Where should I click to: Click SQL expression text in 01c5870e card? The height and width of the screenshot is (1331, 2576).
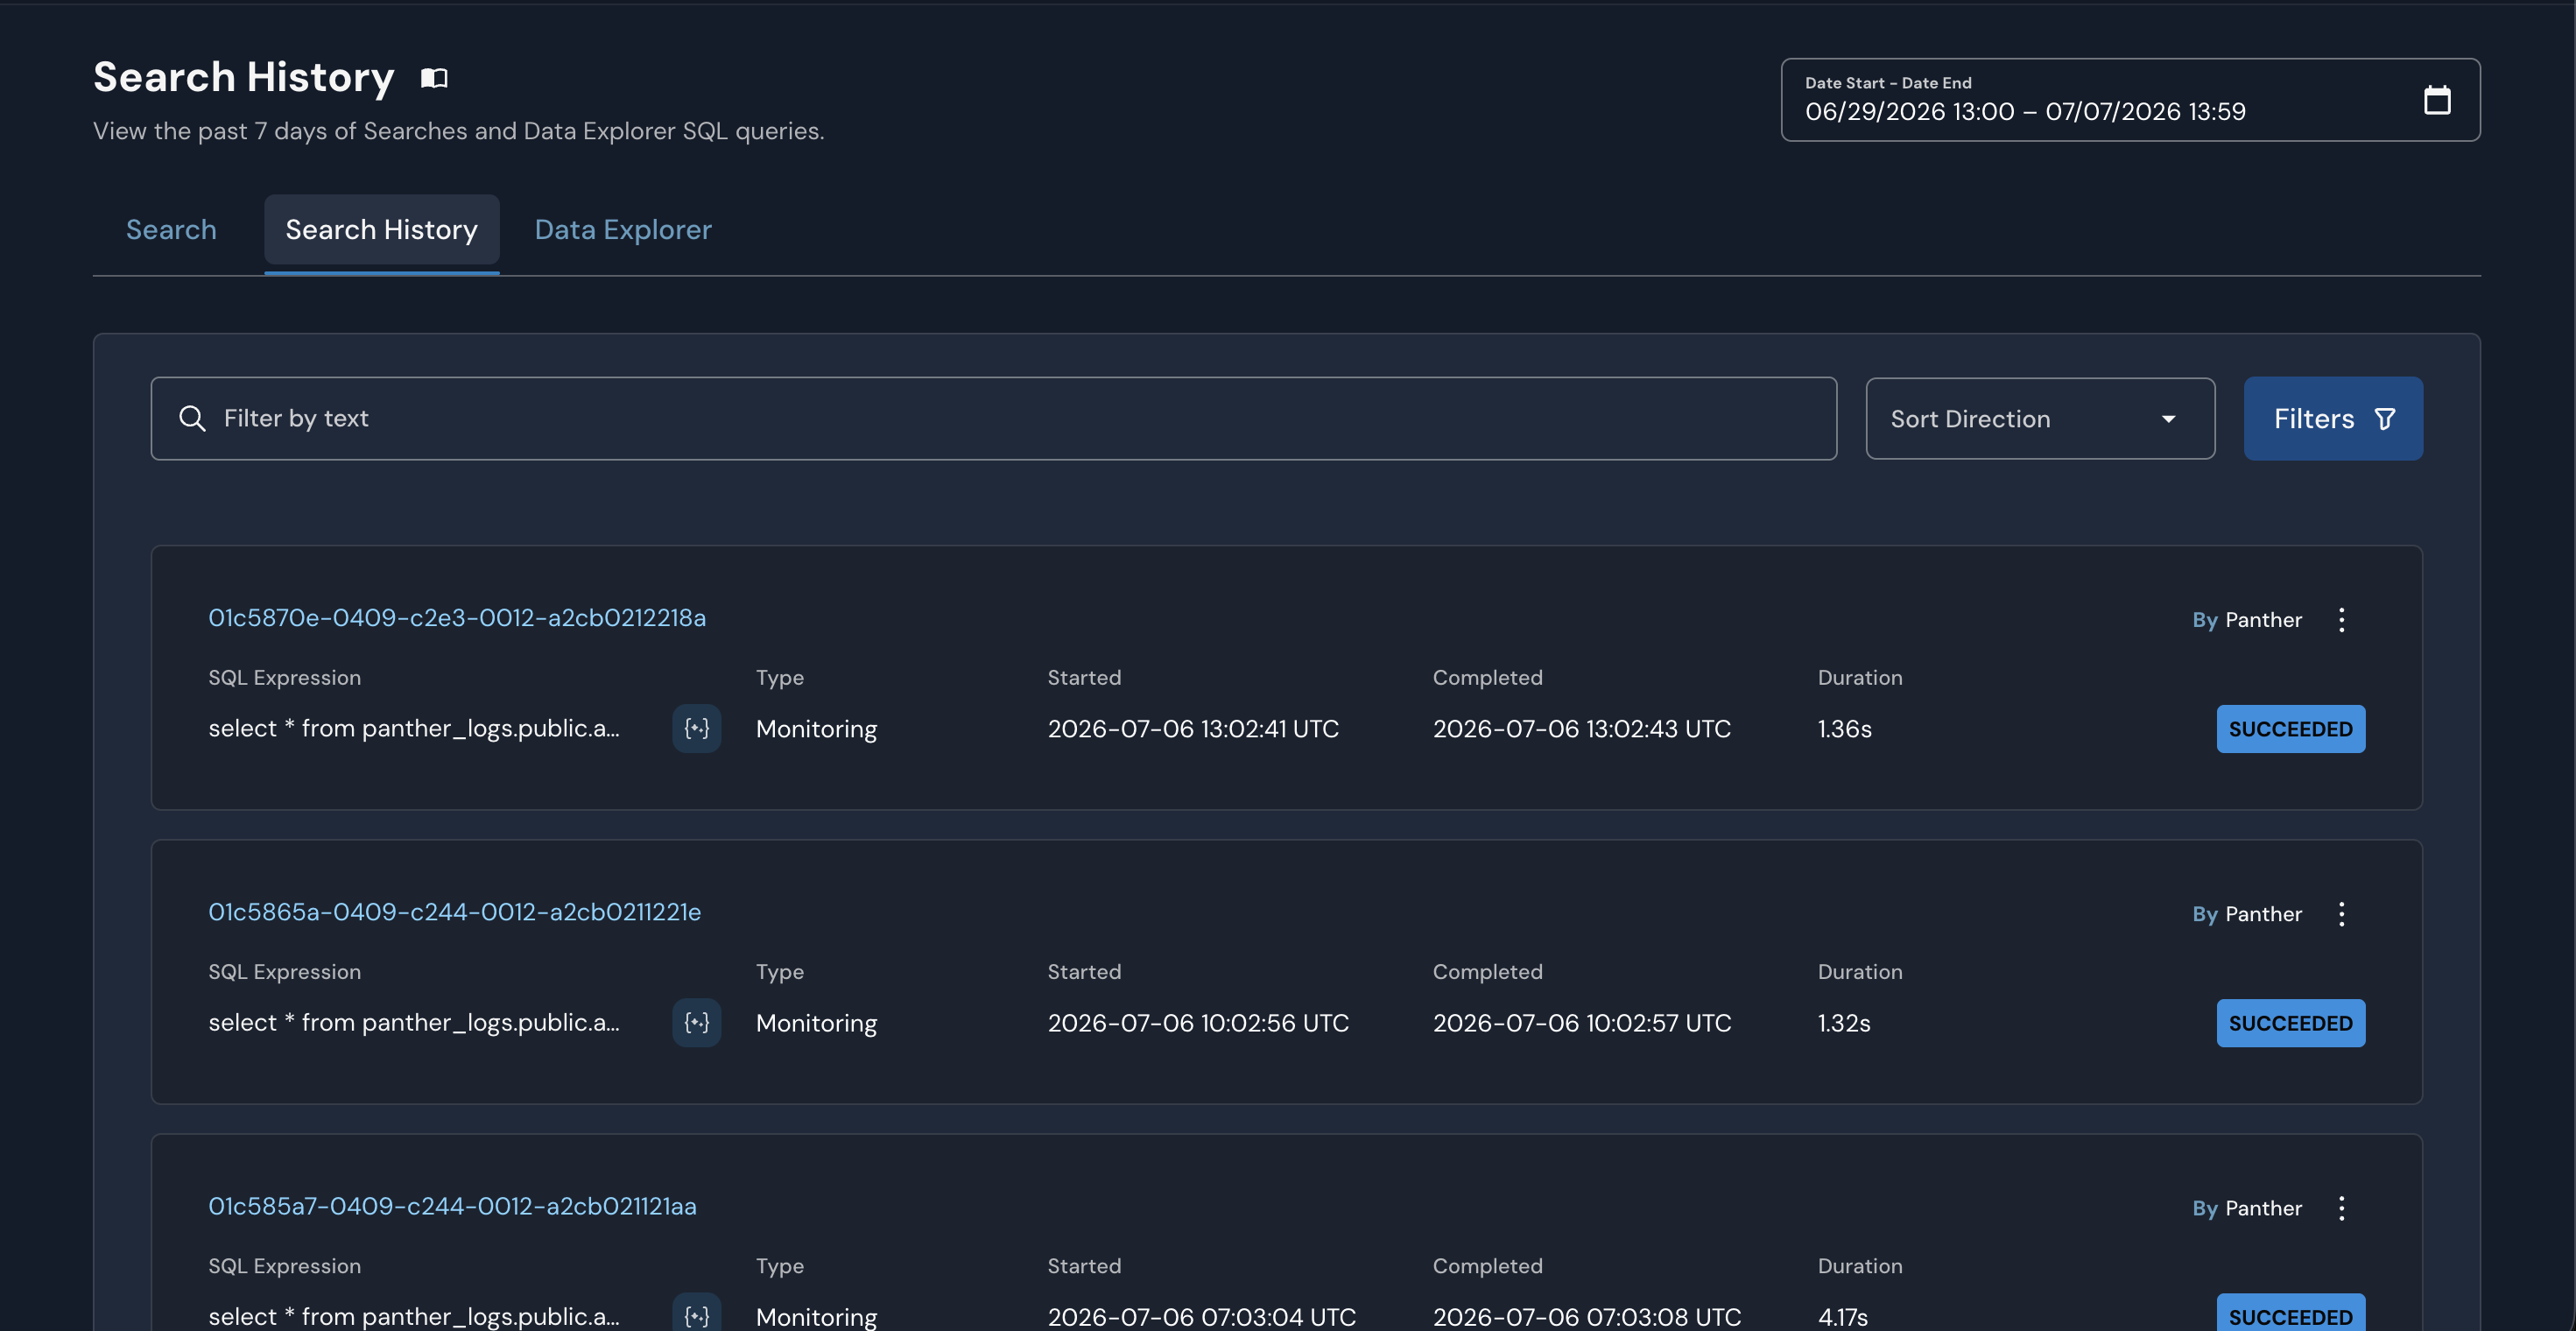point(413,728)
